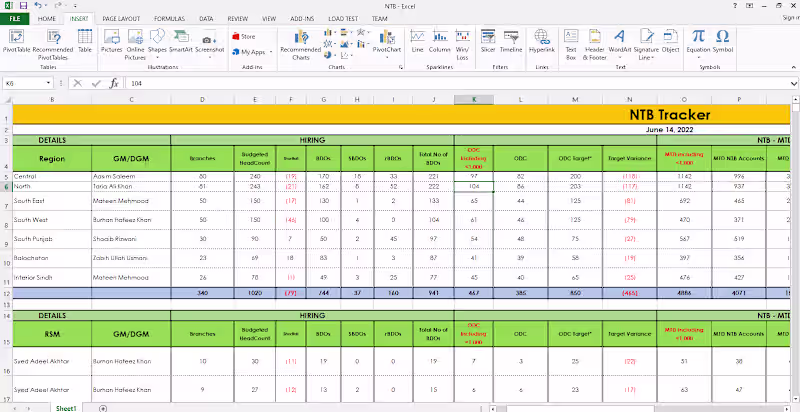Open the Insert Function dialog
The image size is (800, 412).
pyautogui.click(x=114, y=83)
